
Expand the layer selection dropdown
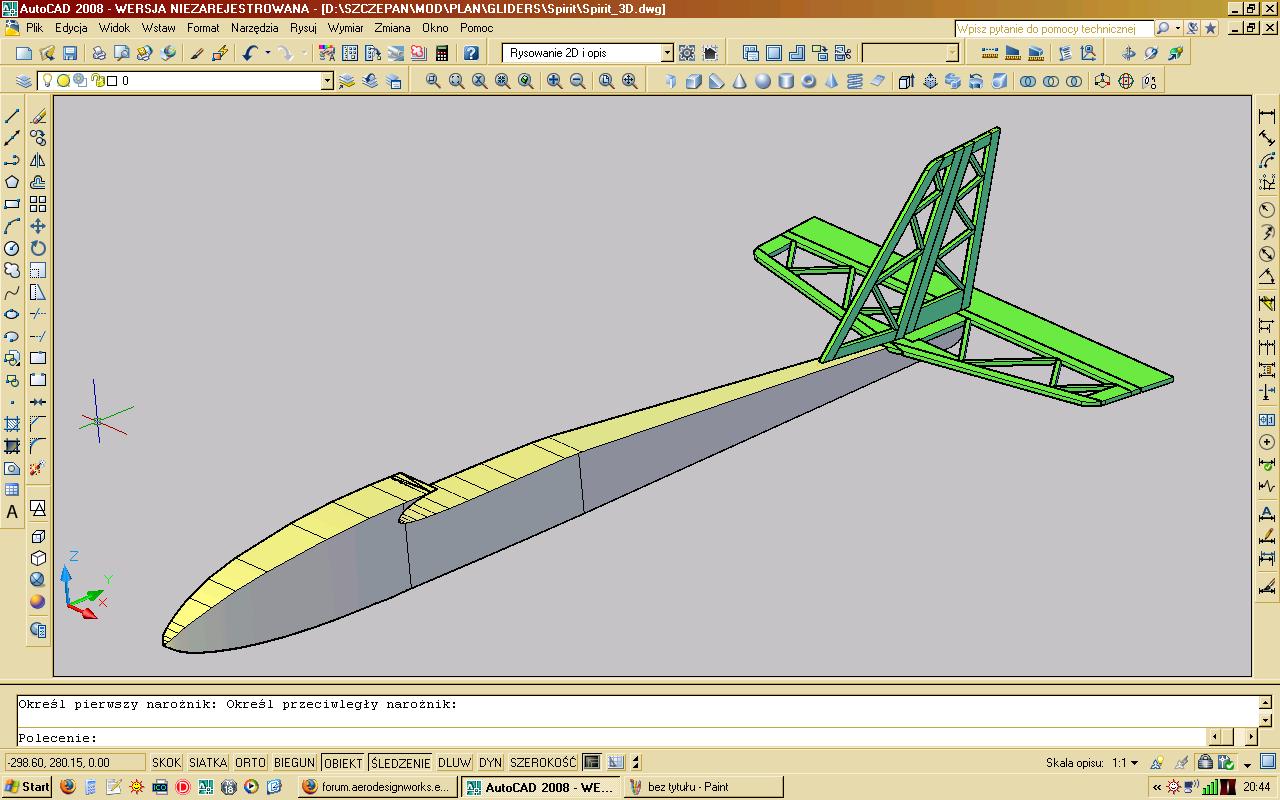click(x=327, y=81)
